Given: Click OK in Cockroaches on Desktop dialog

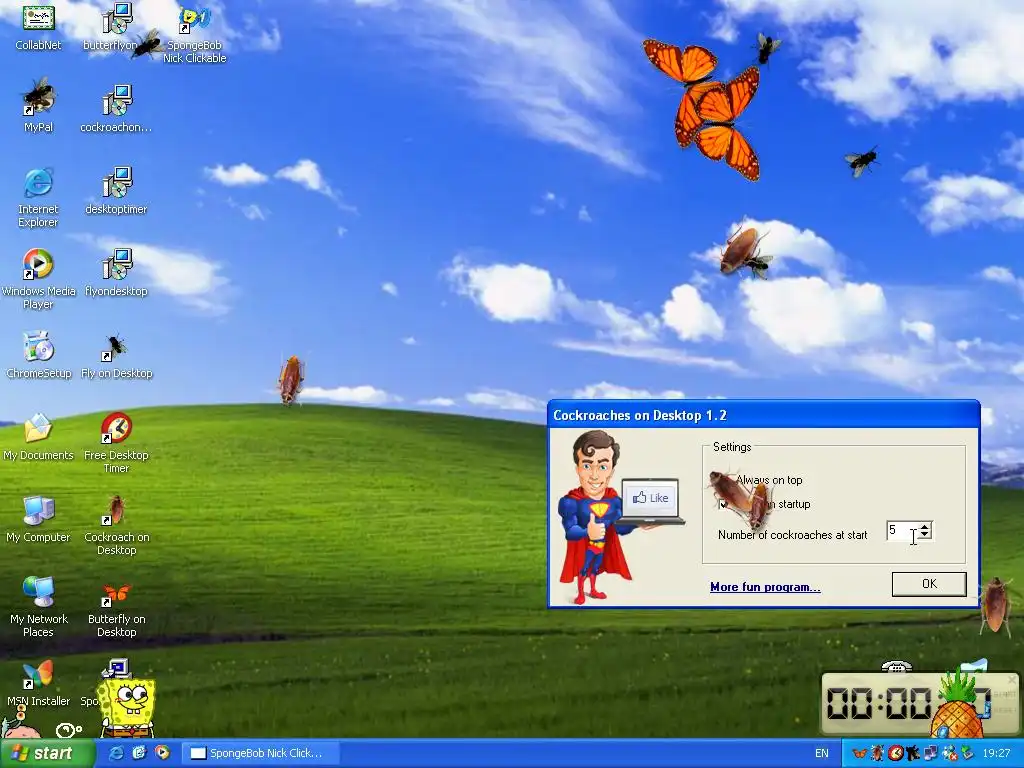Looking at the screenshot, I should tap(929, 584).
